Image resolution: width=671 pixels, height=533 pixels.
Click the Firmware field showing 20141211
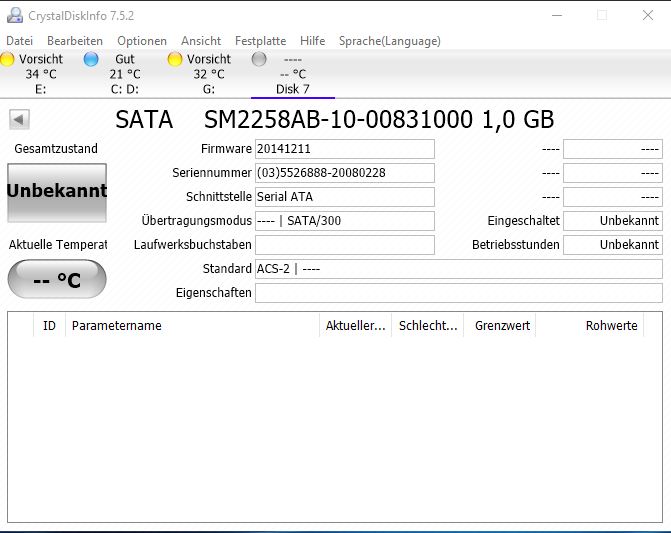coord(345,149)
